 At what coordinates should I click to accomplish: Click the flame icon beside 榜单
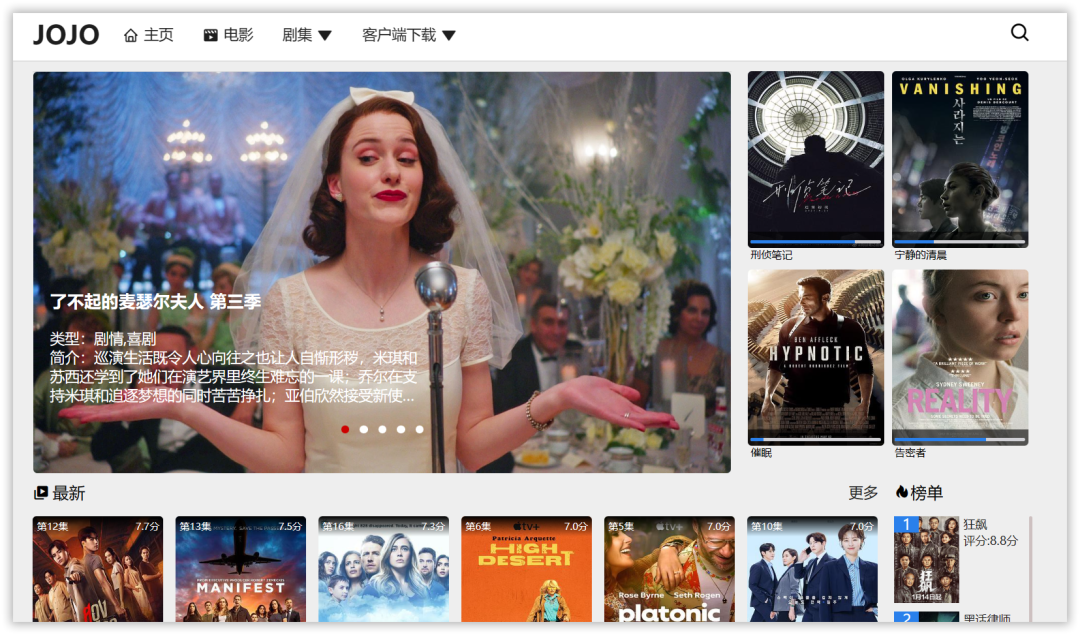[901, 492]
